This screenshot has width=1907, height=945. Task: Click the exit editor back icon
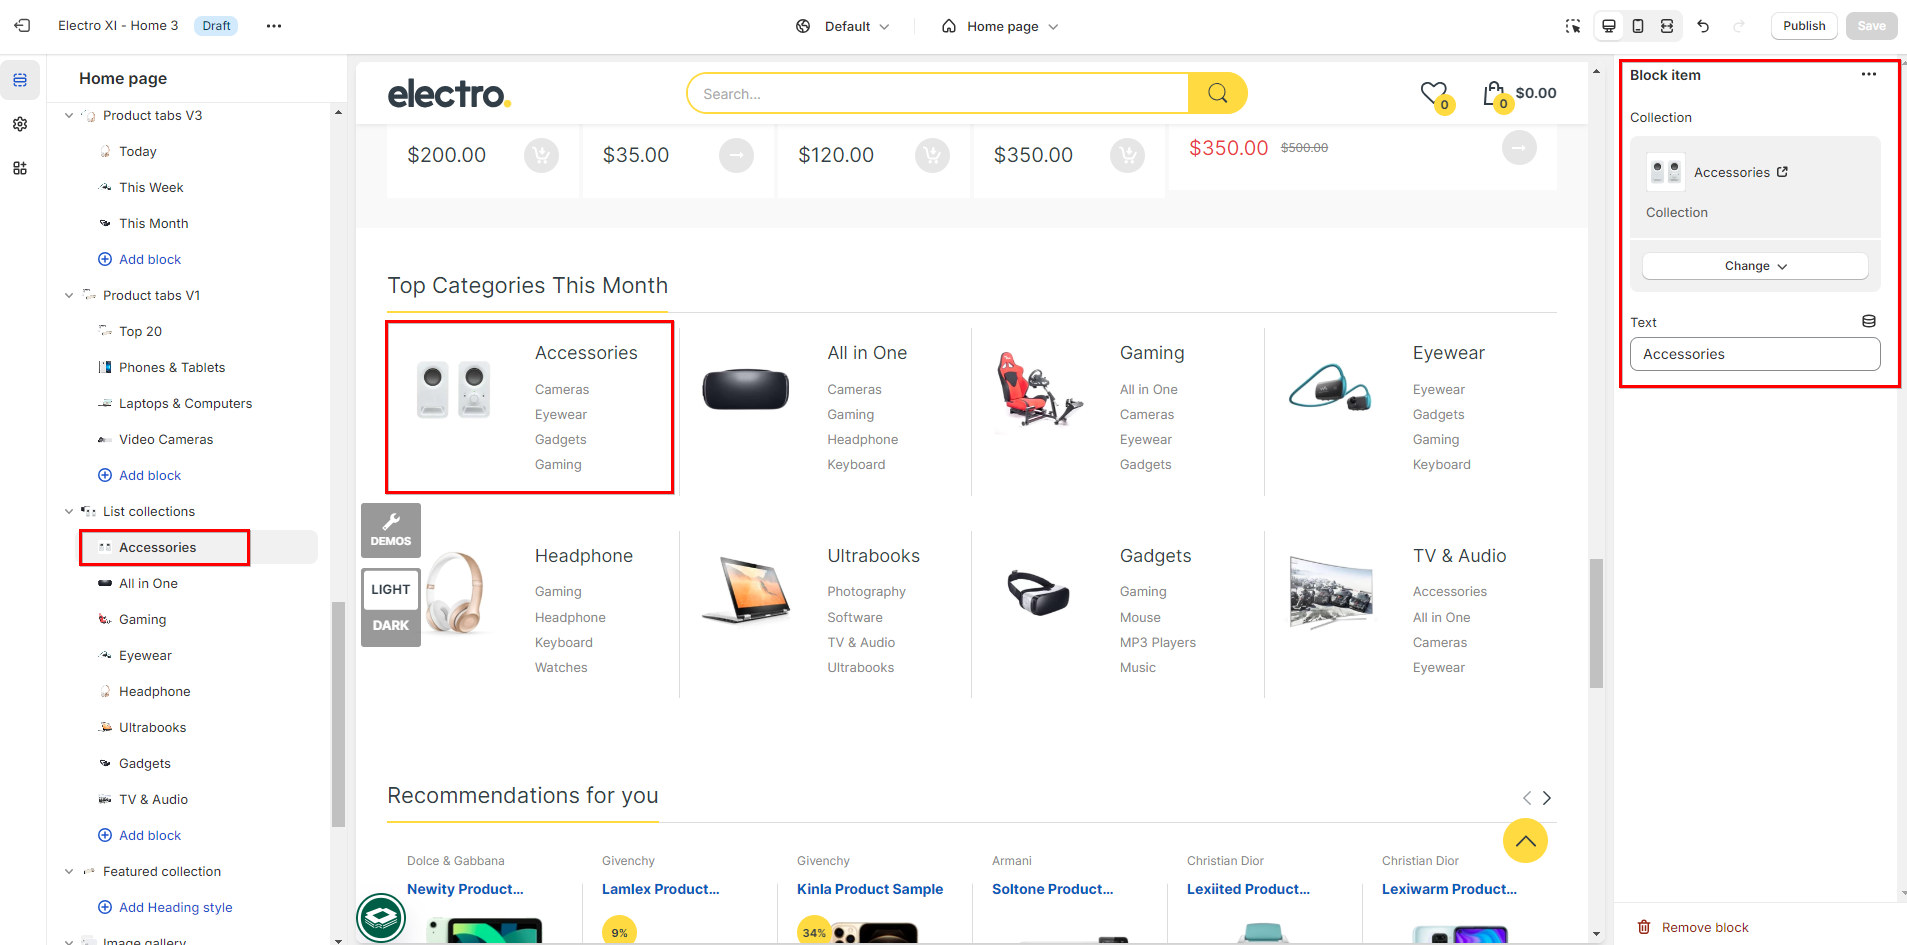pos(22,26)
